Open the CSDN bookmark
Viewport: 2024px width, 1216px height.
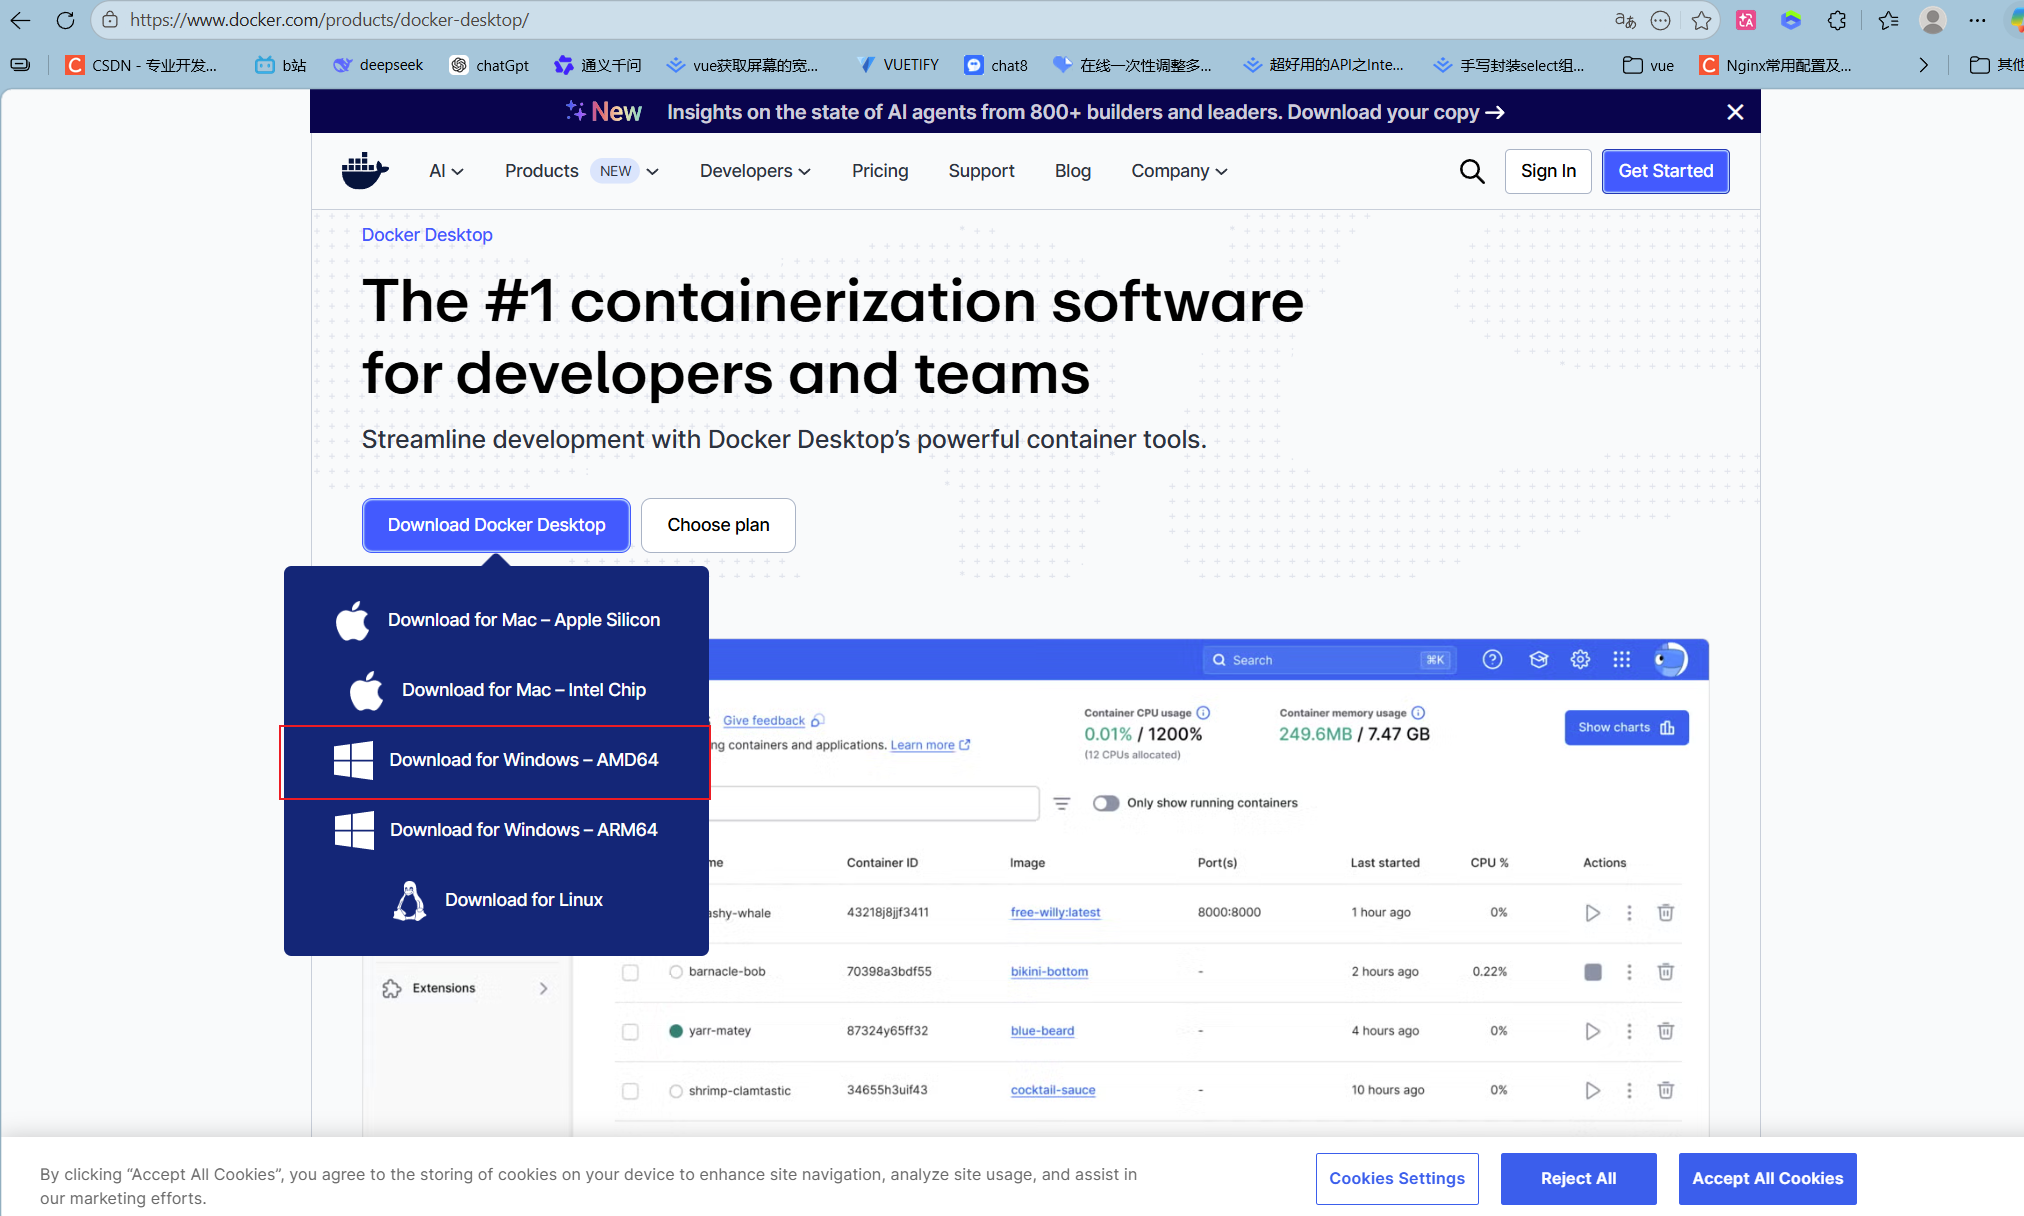coord(142,65)
